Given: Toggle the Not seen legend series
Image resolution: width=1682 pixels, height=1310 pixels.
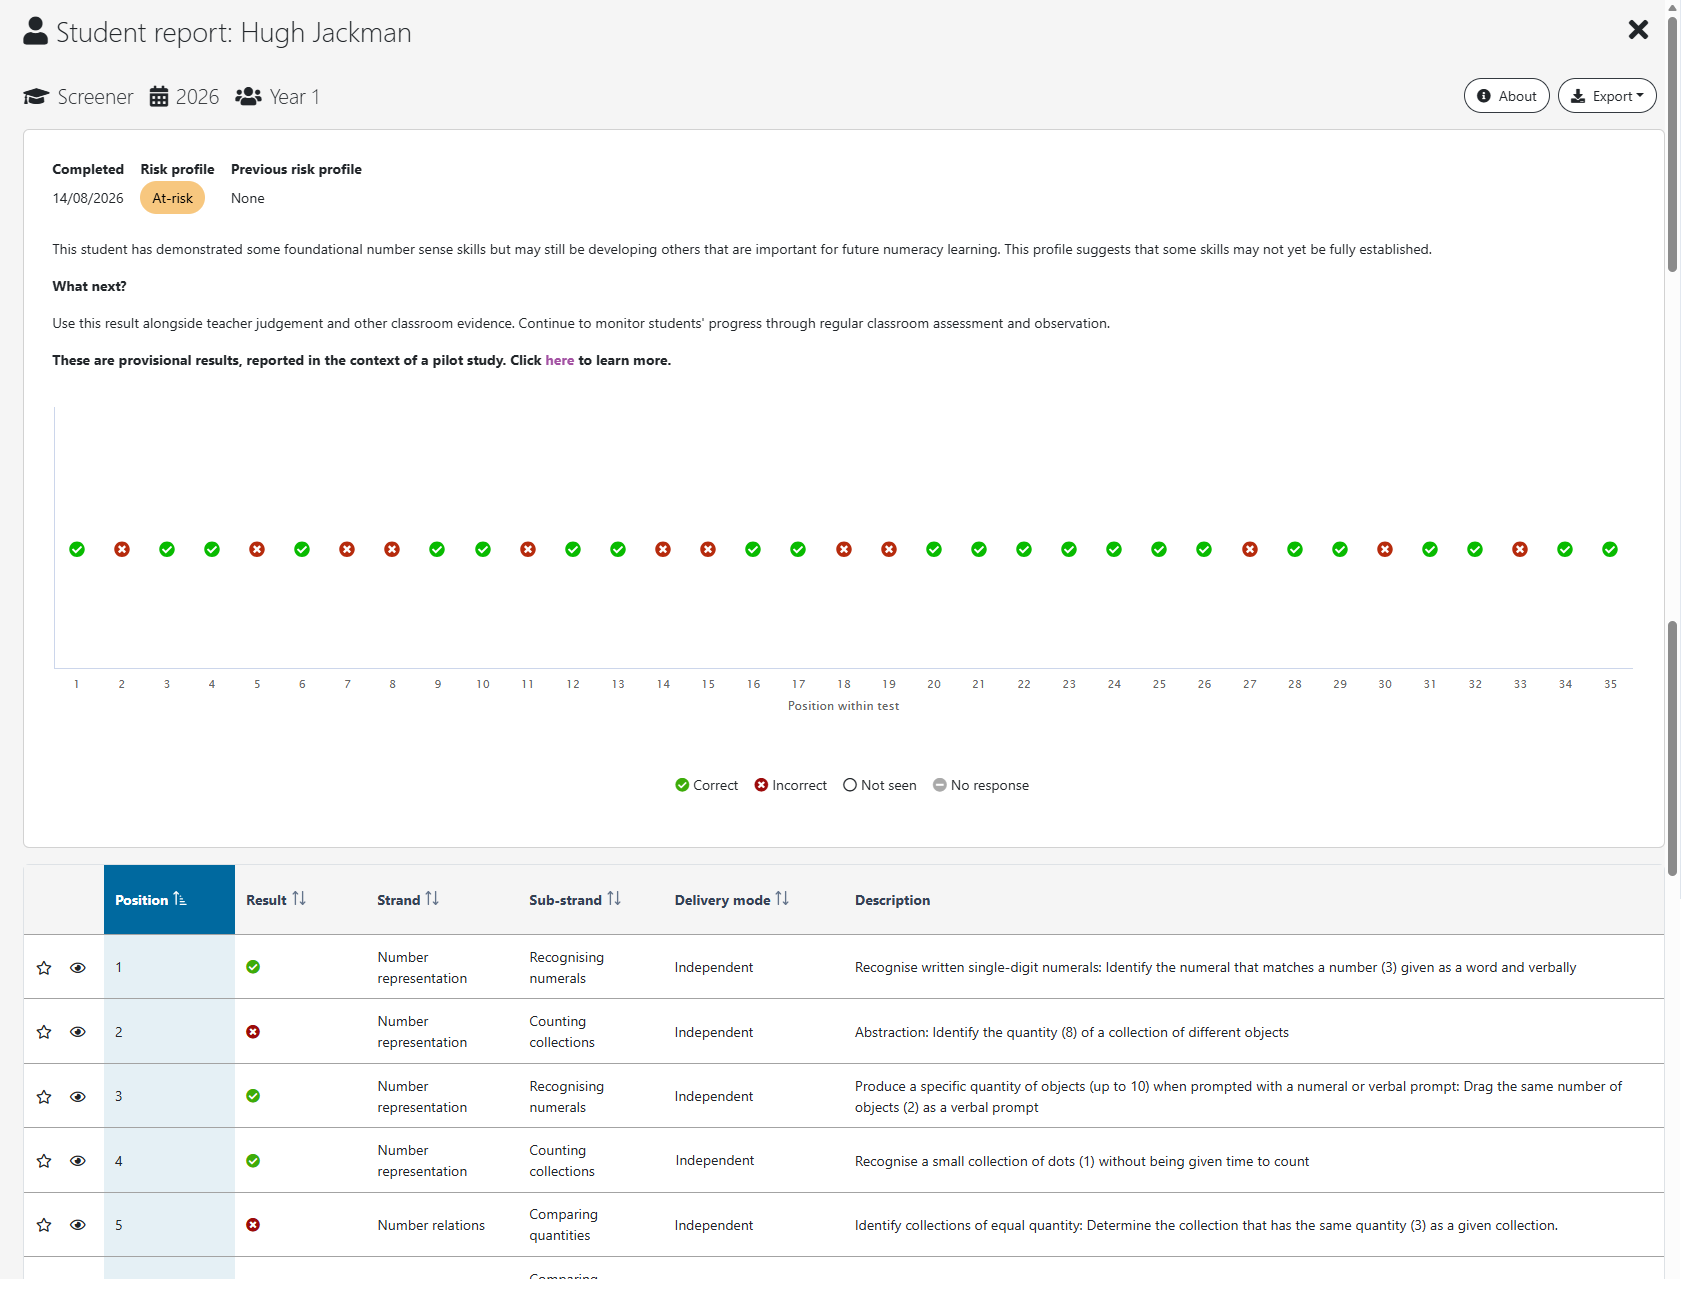Looking at the screenshot, I should click(880, 785).
